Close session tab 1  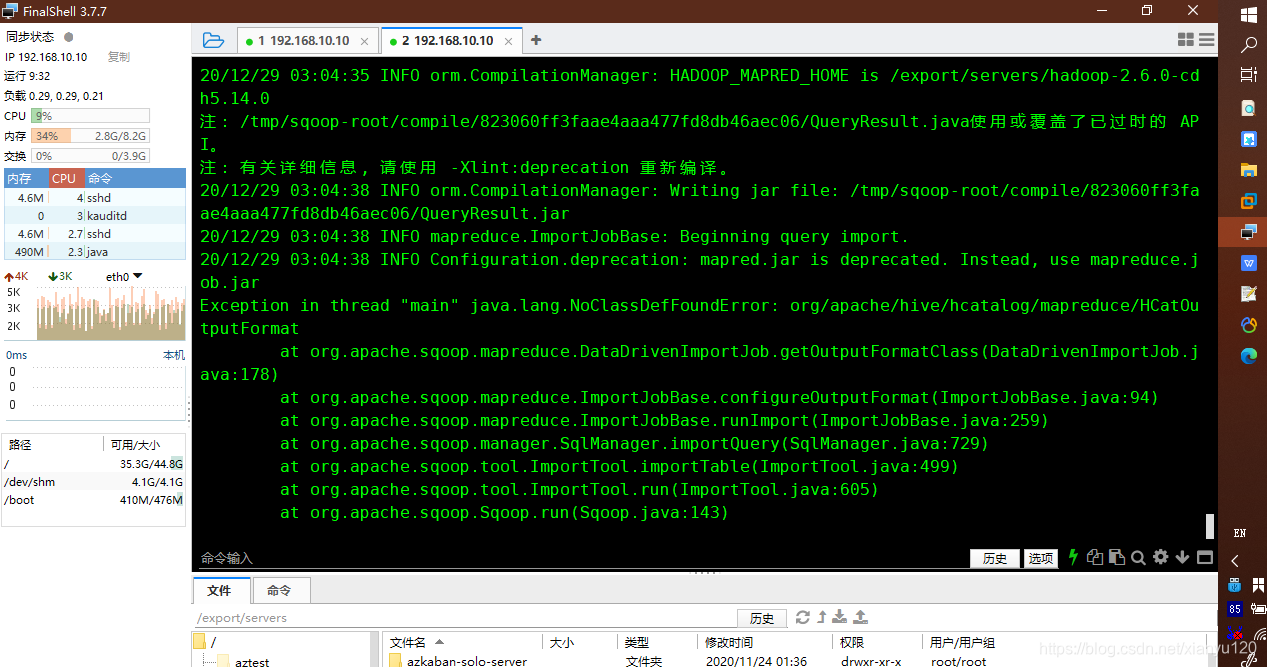point(365,41)
